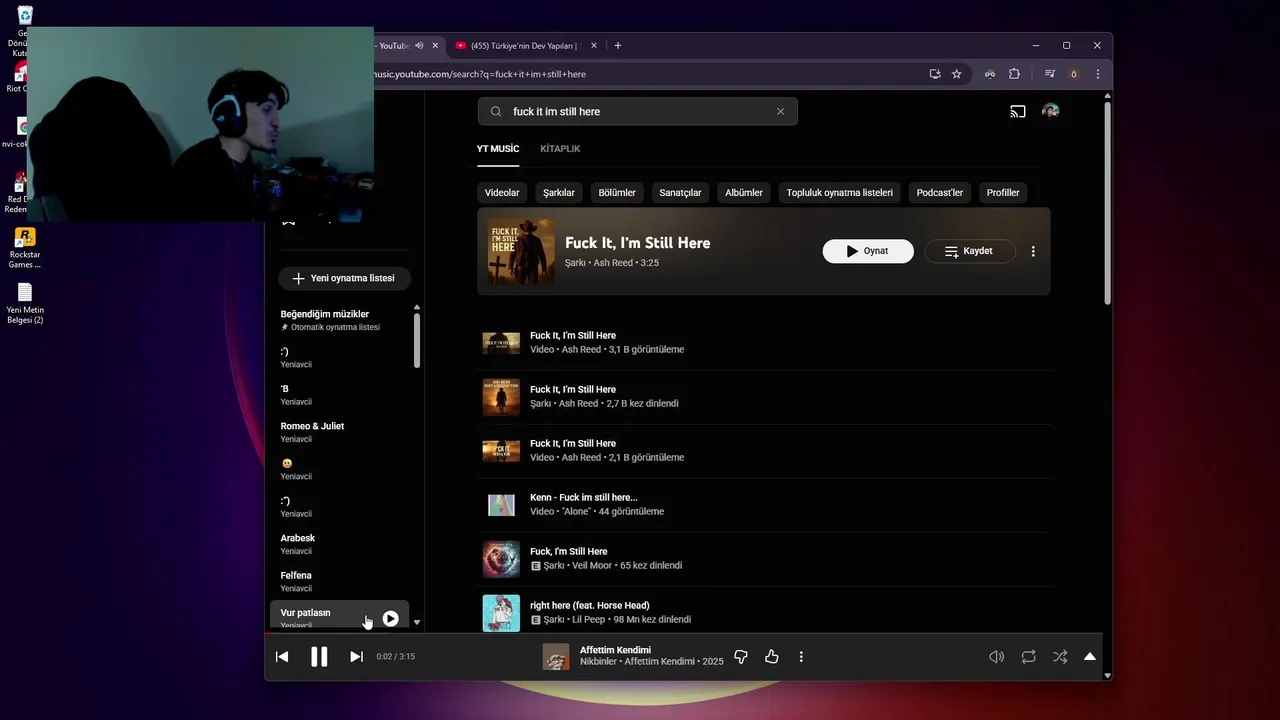Click the install app icon in address bar

tap(934, 74)
